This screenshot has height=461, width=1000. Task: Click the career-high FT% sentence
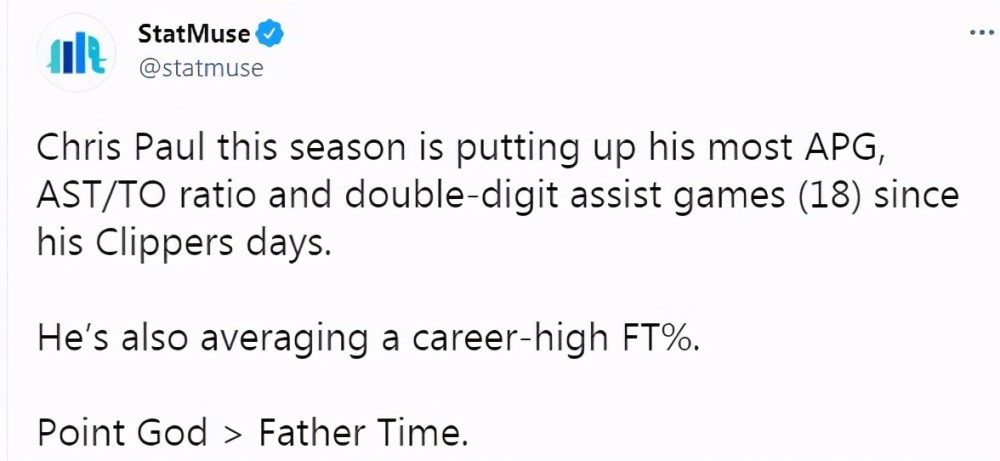368,339
